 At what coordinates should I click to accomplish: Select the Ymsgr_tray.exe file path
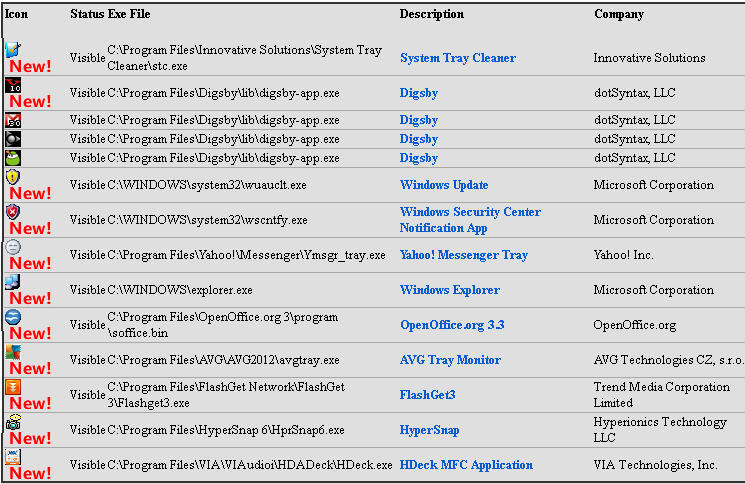246,255
